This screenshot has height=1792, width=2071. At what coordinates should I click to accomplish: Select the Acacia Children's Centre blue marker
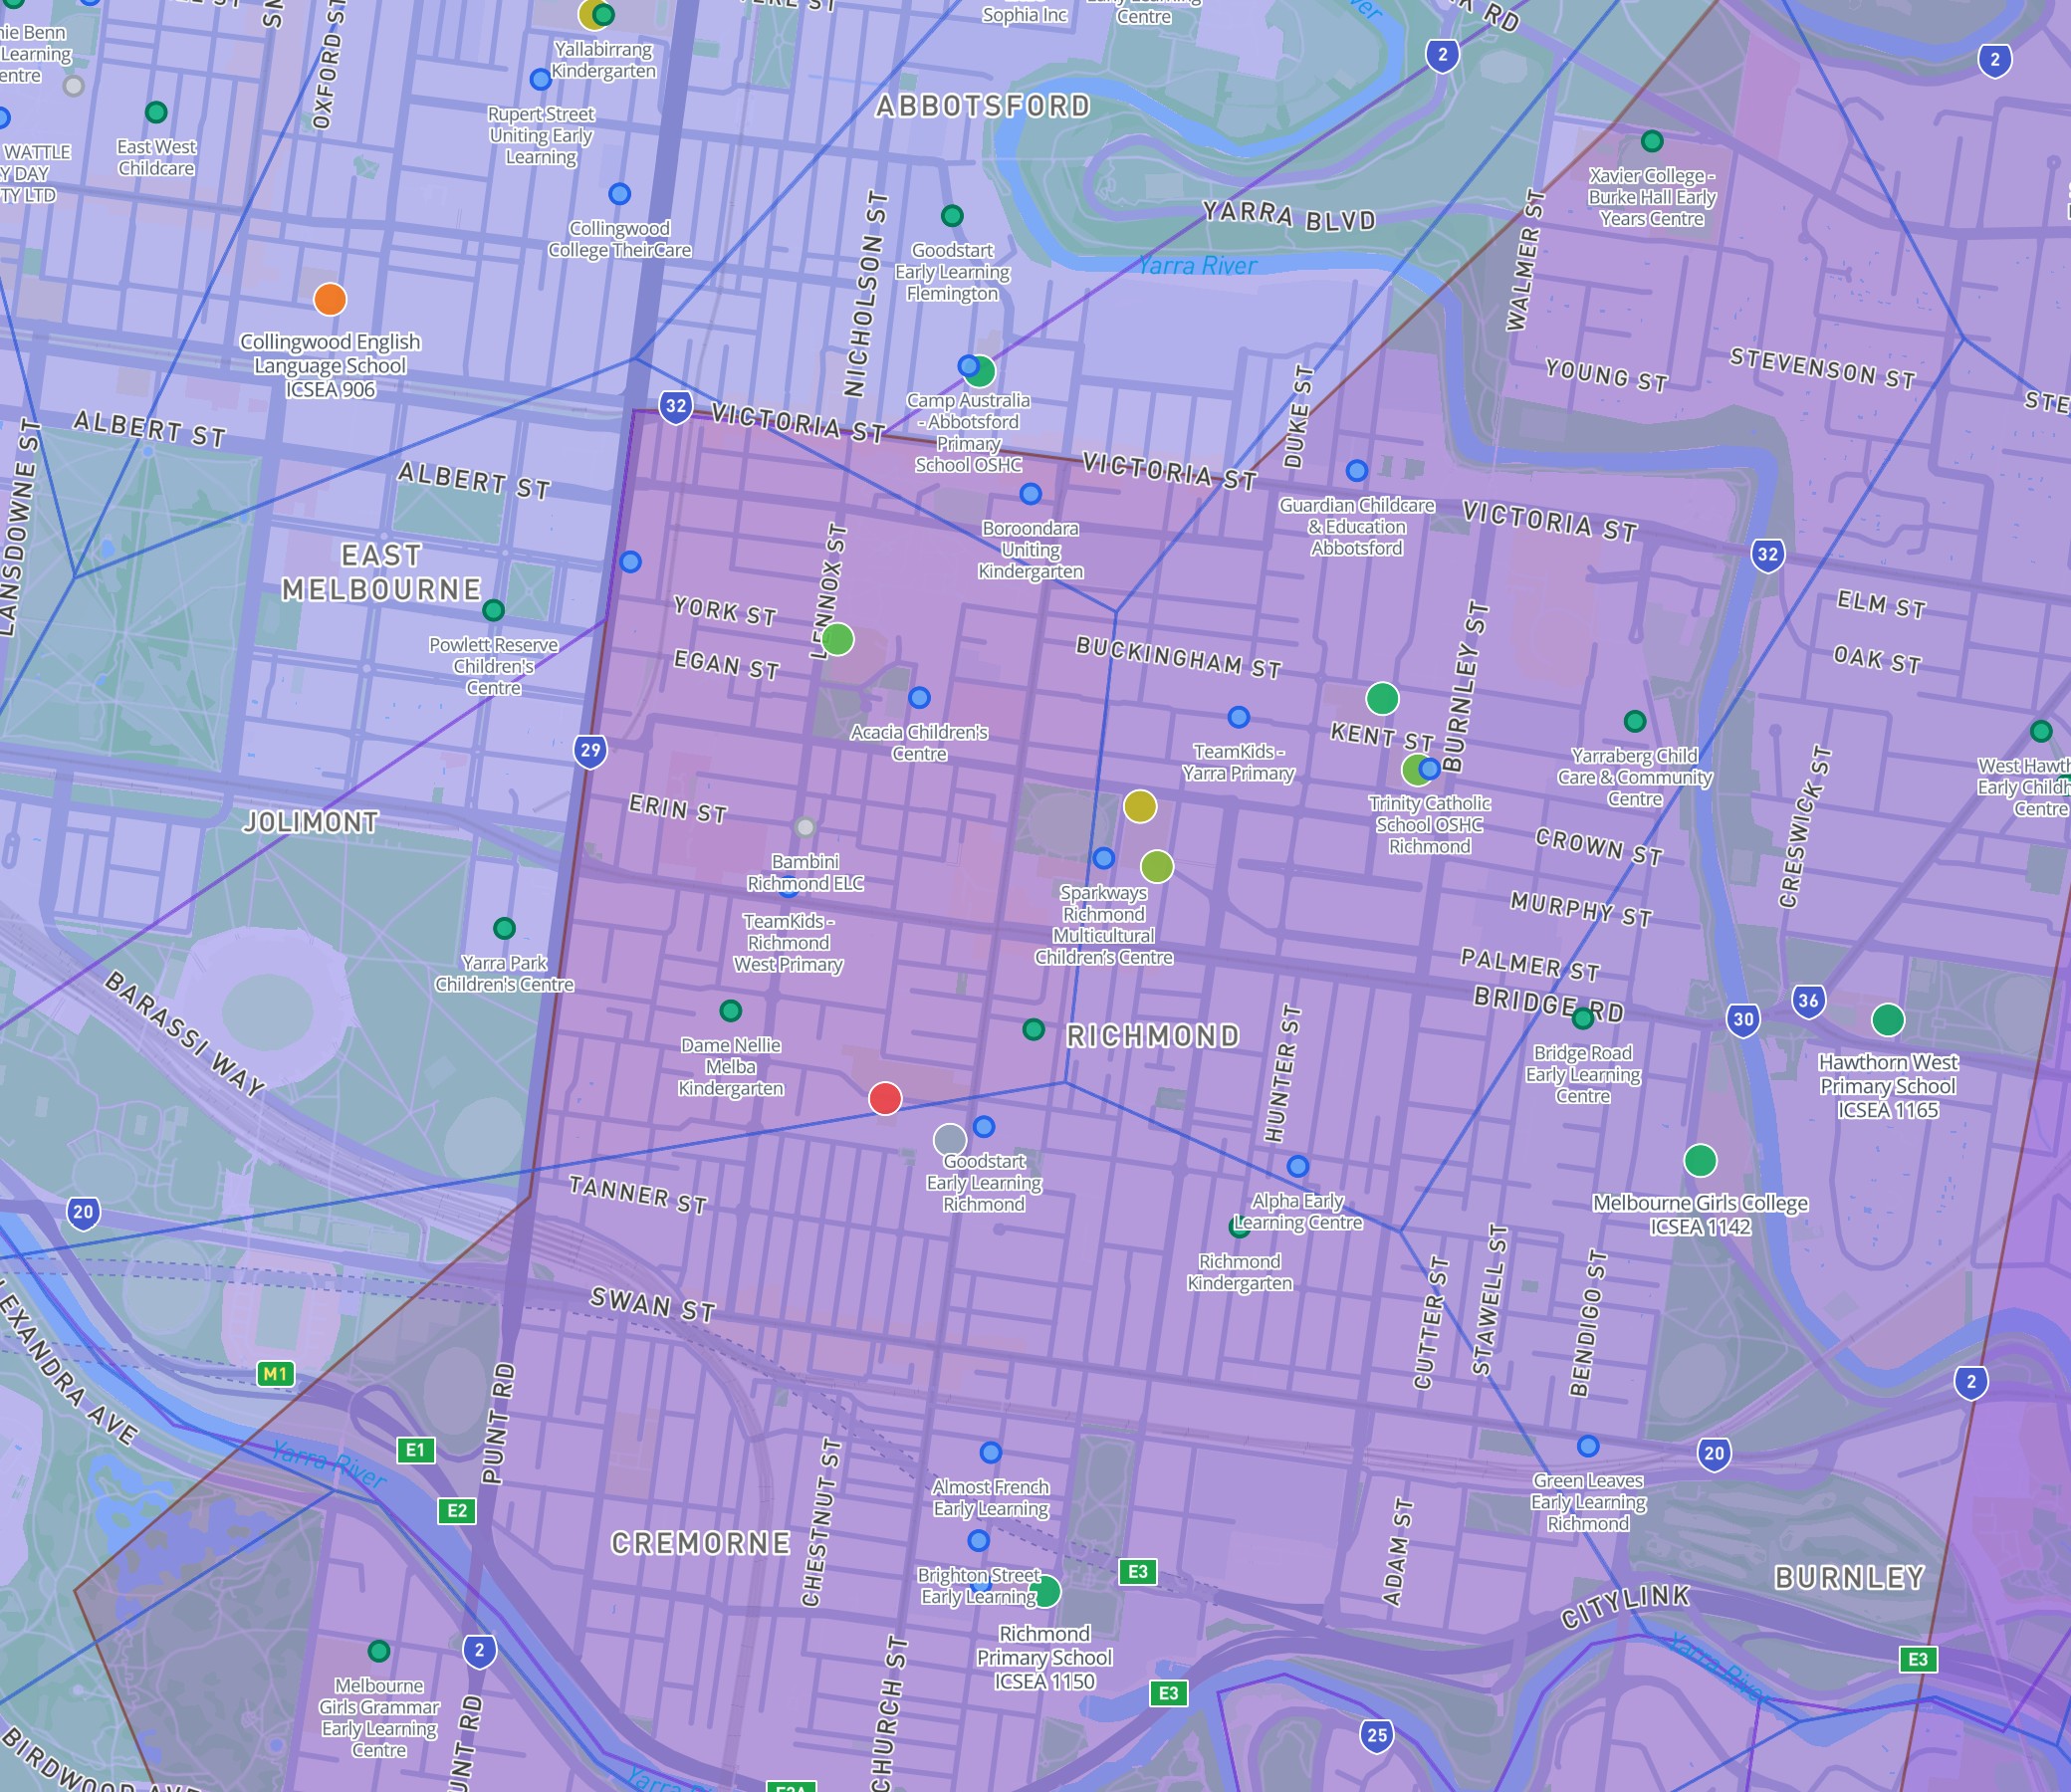920,697
